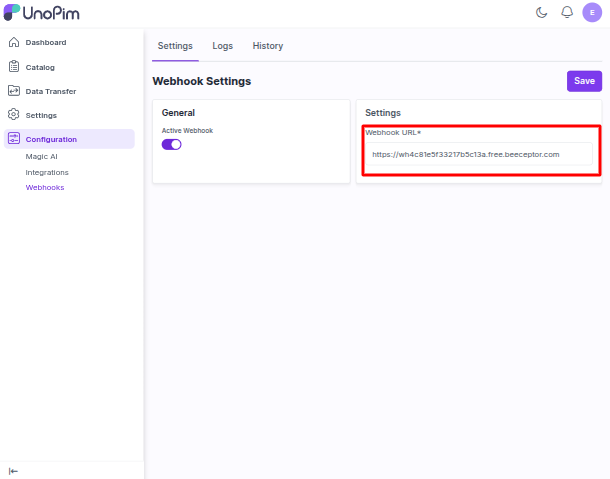Switch to dark mode with the moon icon
This screenshot has height=479, width=610.
coord(542,12)
